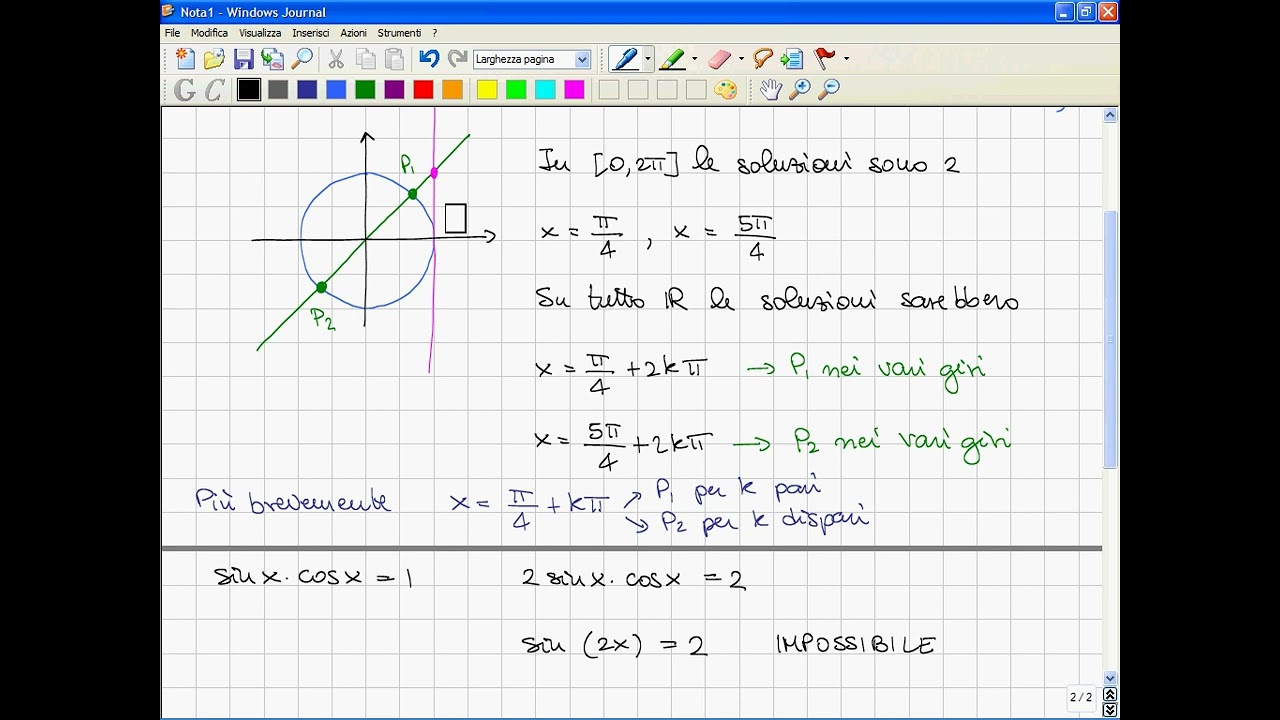Open the Visualizza menu

point(260,33)
